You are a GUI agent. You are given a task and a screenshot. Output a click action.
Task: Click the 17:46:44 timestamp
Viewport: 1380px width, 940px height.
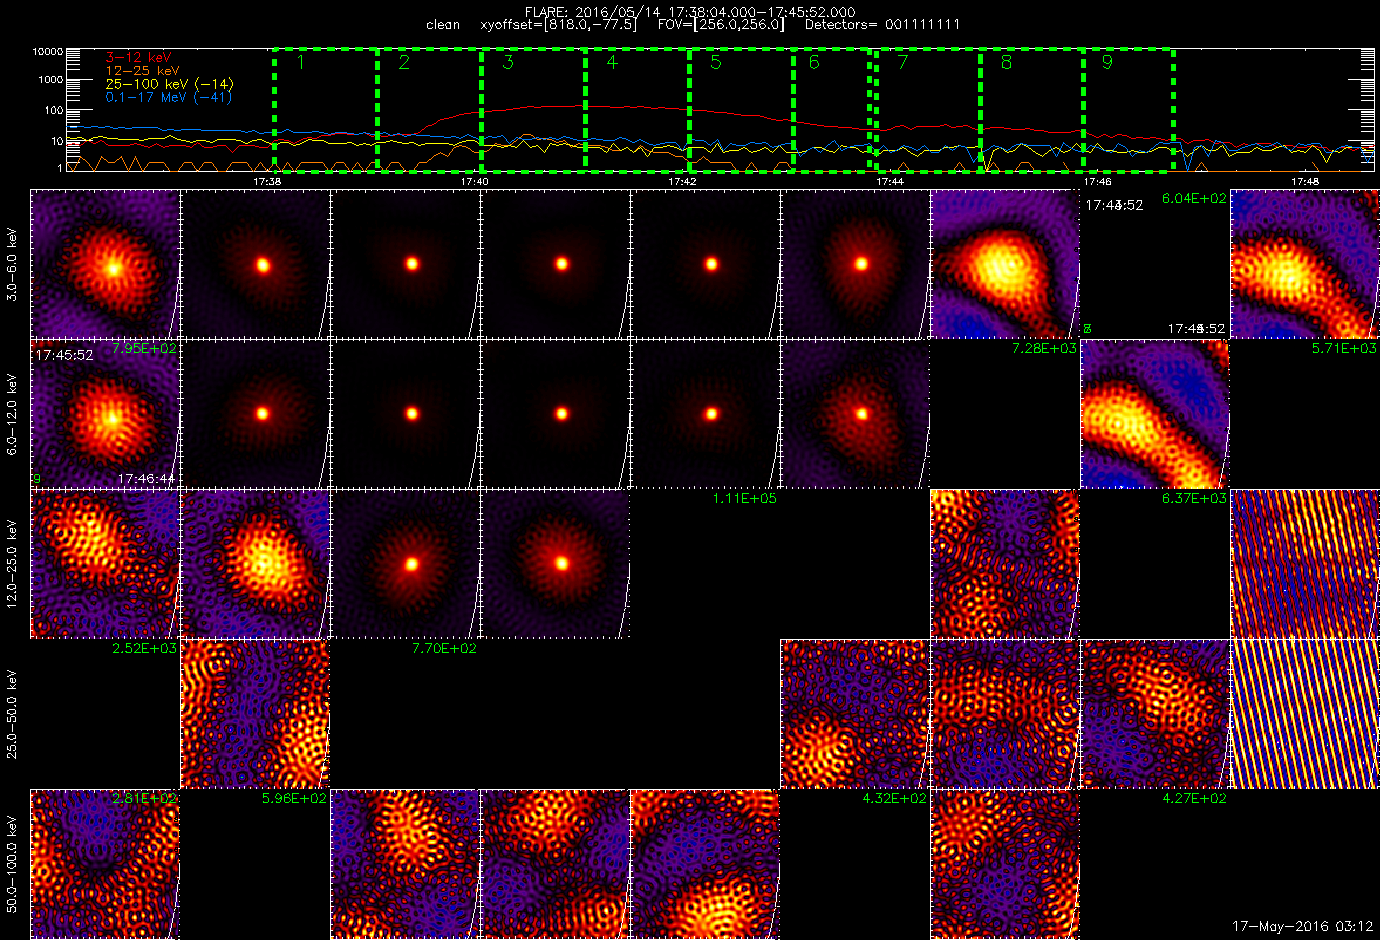[x=147, y=479]
